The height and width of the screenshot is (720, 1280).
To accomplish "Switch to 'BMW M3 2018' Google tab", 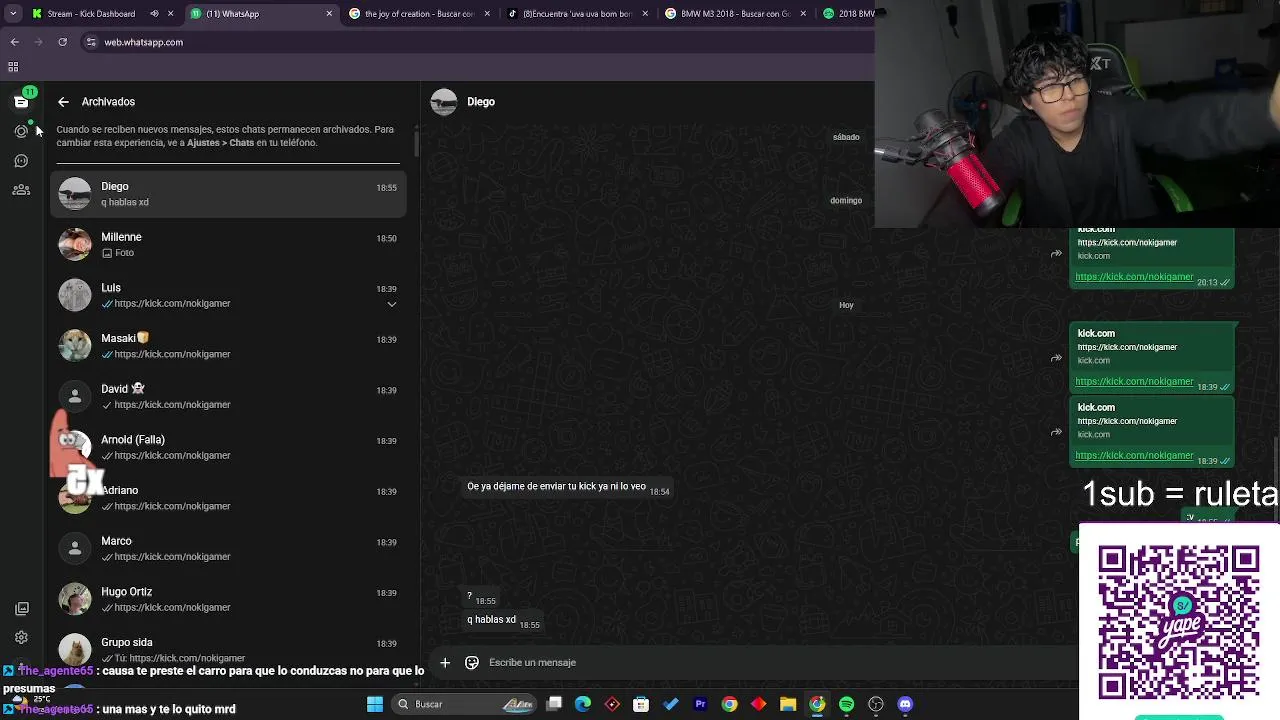I will click(x=737, y=14).
